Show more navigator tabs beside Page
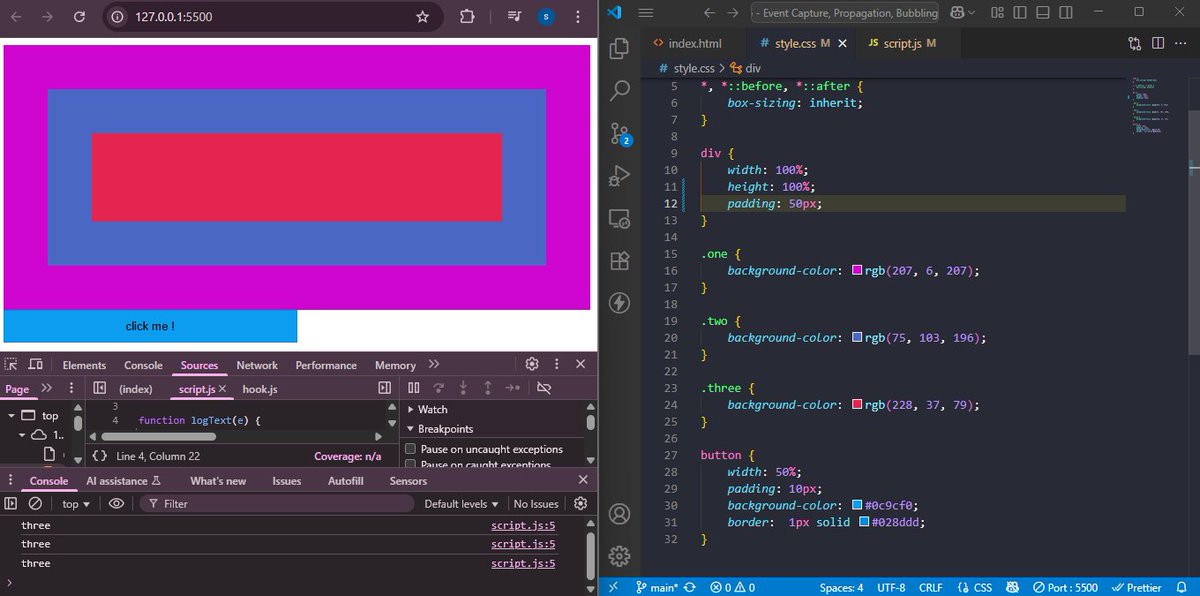The image size is (1200, 596). pyautogui.click(x=47, y=388)
